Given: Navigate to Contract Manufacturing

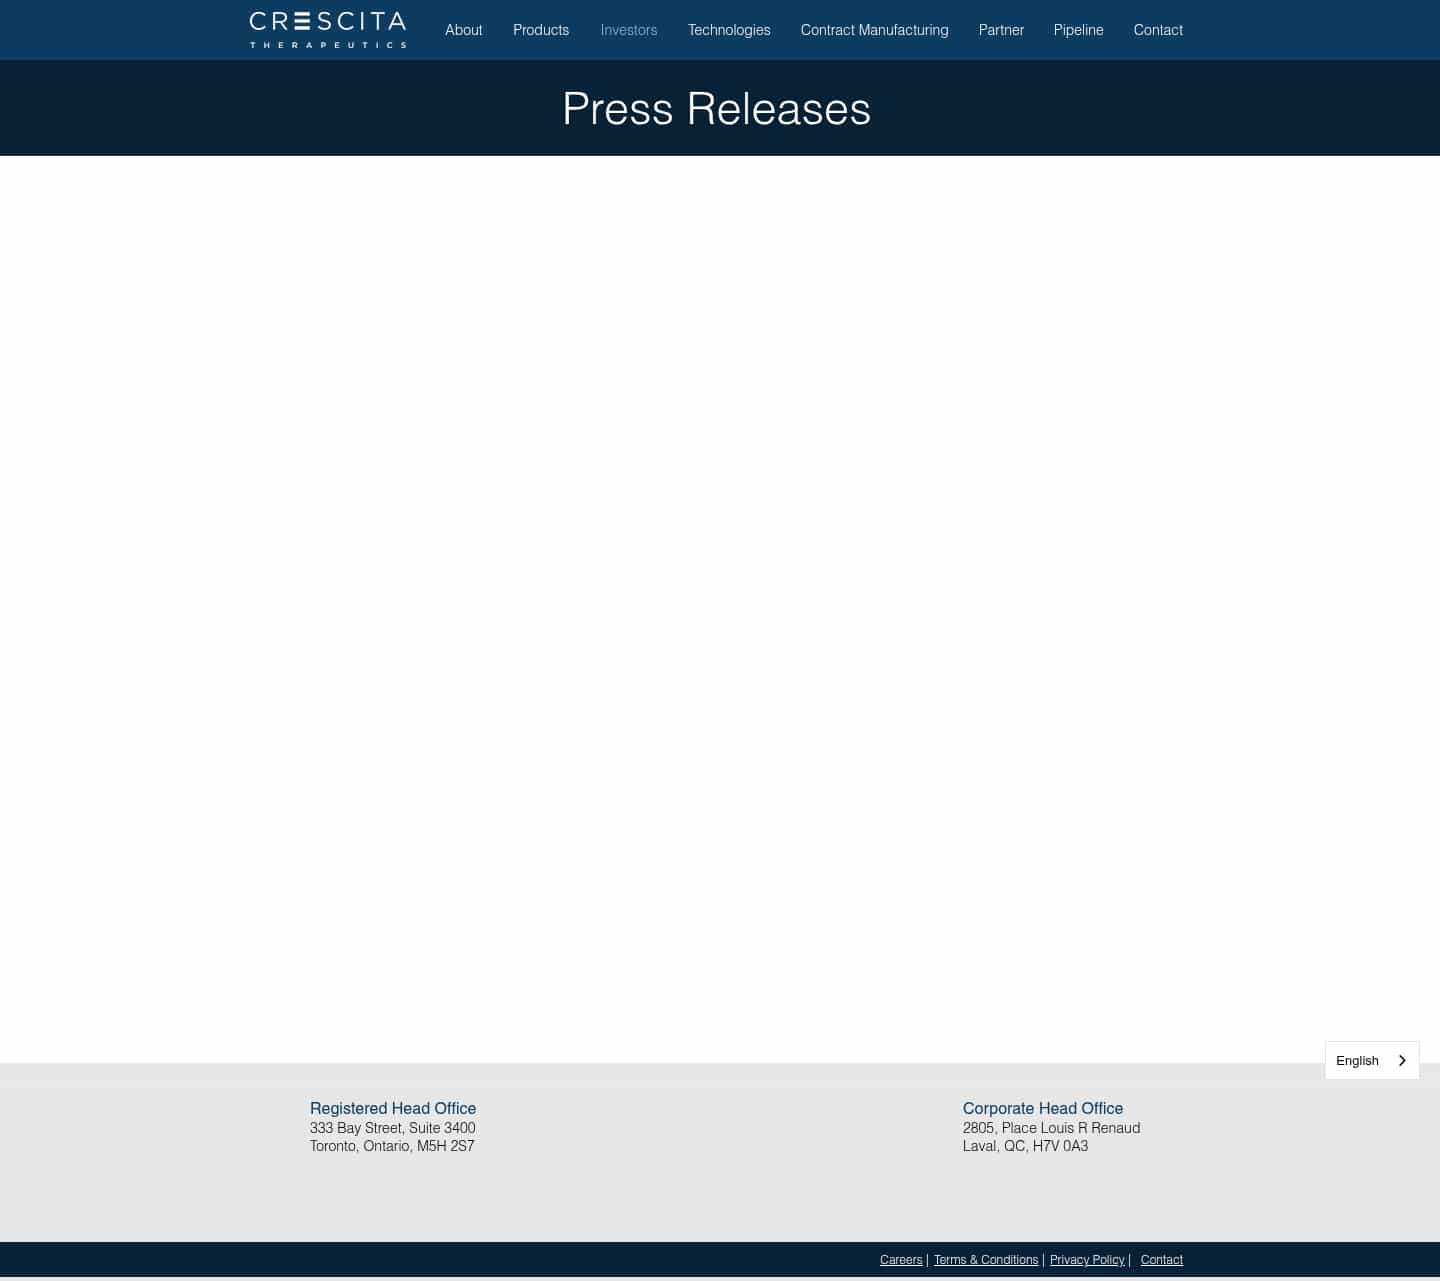Looking at the screenshot, I should pyautogui.click(x=874, y=30).
